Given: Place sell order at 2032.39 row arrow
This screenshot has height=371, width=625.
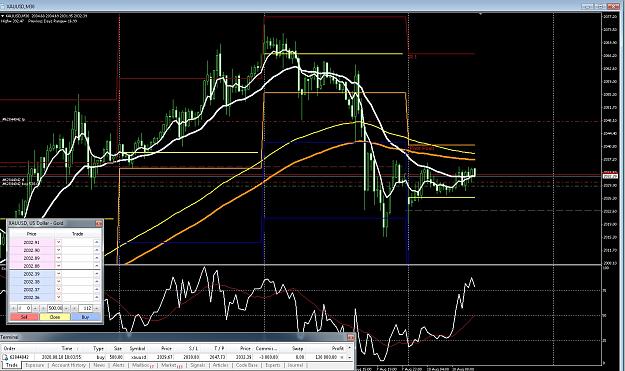Looking at the screenshot, I should coord(58,274).
